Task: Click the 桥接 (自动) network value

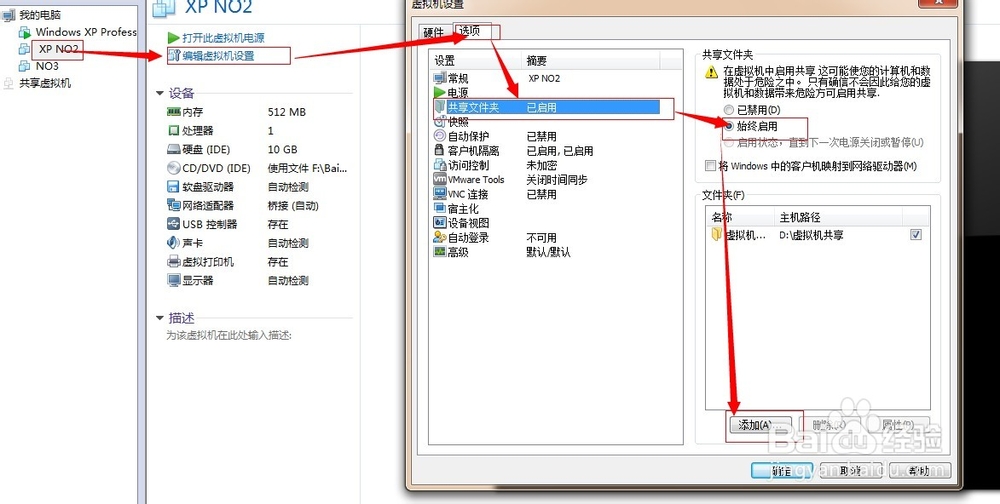Action: click(x=293, y=205)
